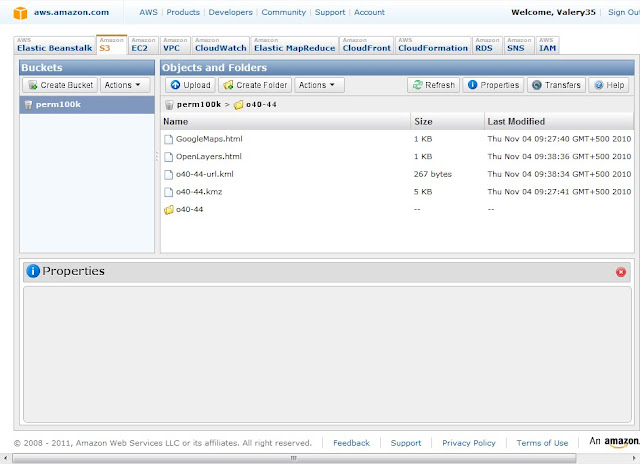Open the Terms of Use footer link
This screenshot has width=640, height=464.
pyautogui.click(x=542, y=443)
